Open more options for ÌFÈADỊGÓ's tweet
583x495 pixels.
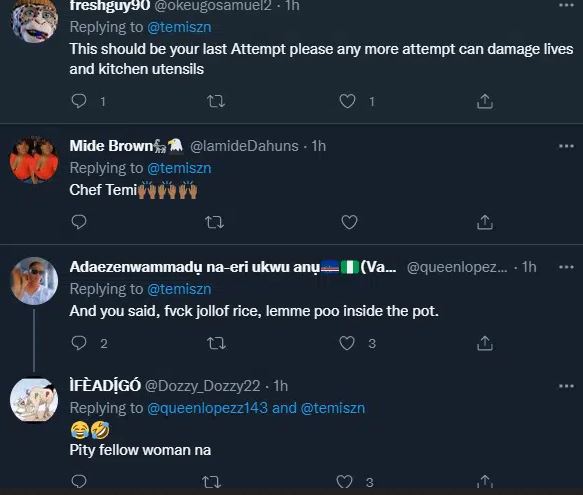566,386
